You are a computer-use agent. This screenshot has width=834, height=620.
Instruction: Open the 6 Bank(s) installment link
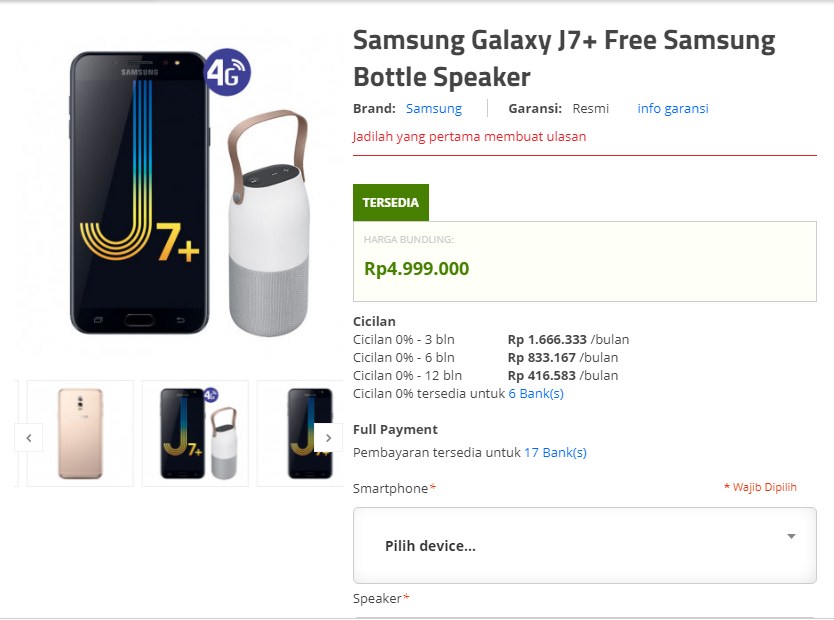[536, 393]
